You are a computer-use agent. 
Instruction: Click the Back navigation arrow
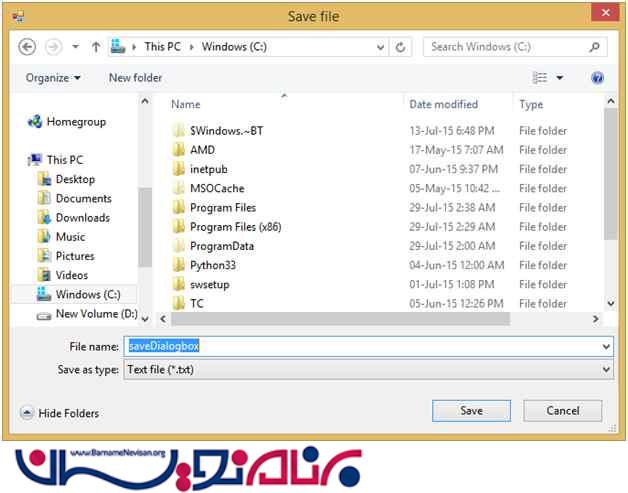pyautogui.click(x=27, y=47)
